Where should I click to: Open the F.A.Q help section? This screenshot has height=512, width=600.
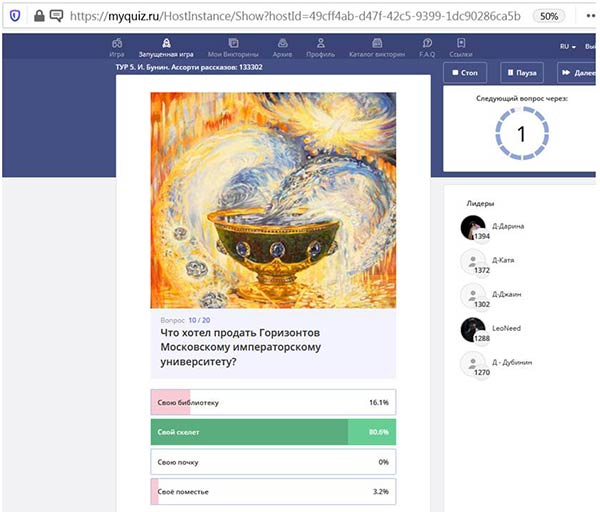pos(427,47)
